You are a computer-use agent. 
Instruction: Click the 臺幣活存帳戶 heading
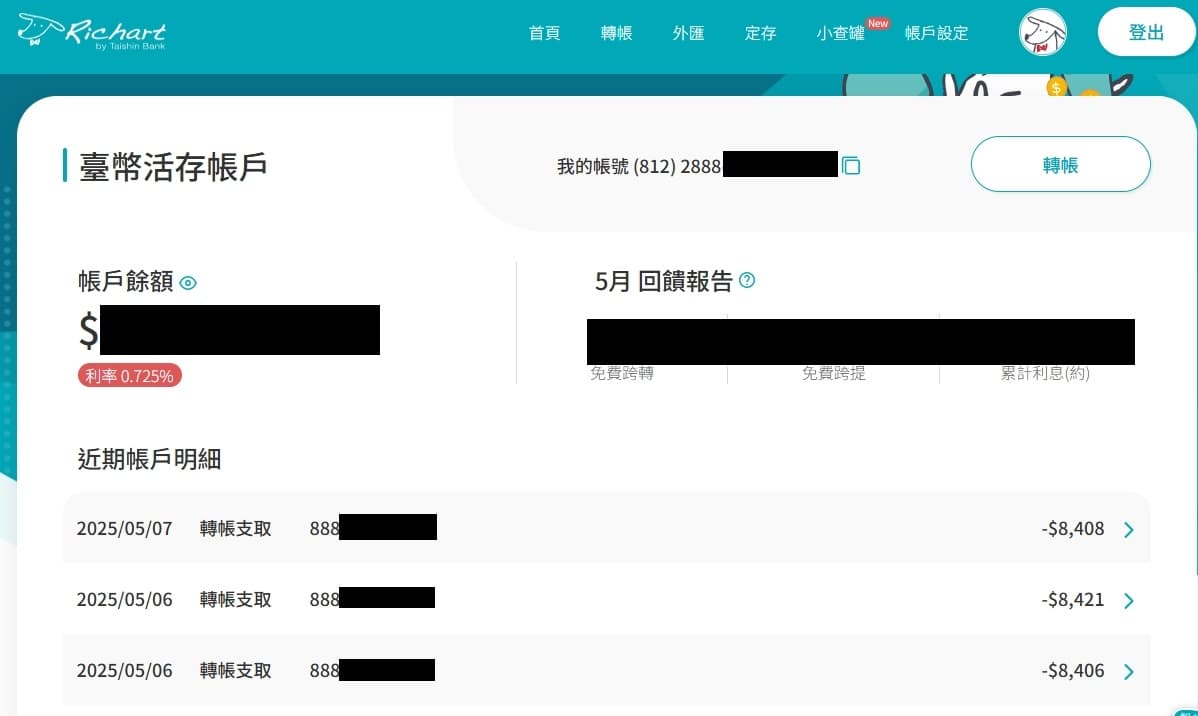pyautogui.click(x=173, y=167)
